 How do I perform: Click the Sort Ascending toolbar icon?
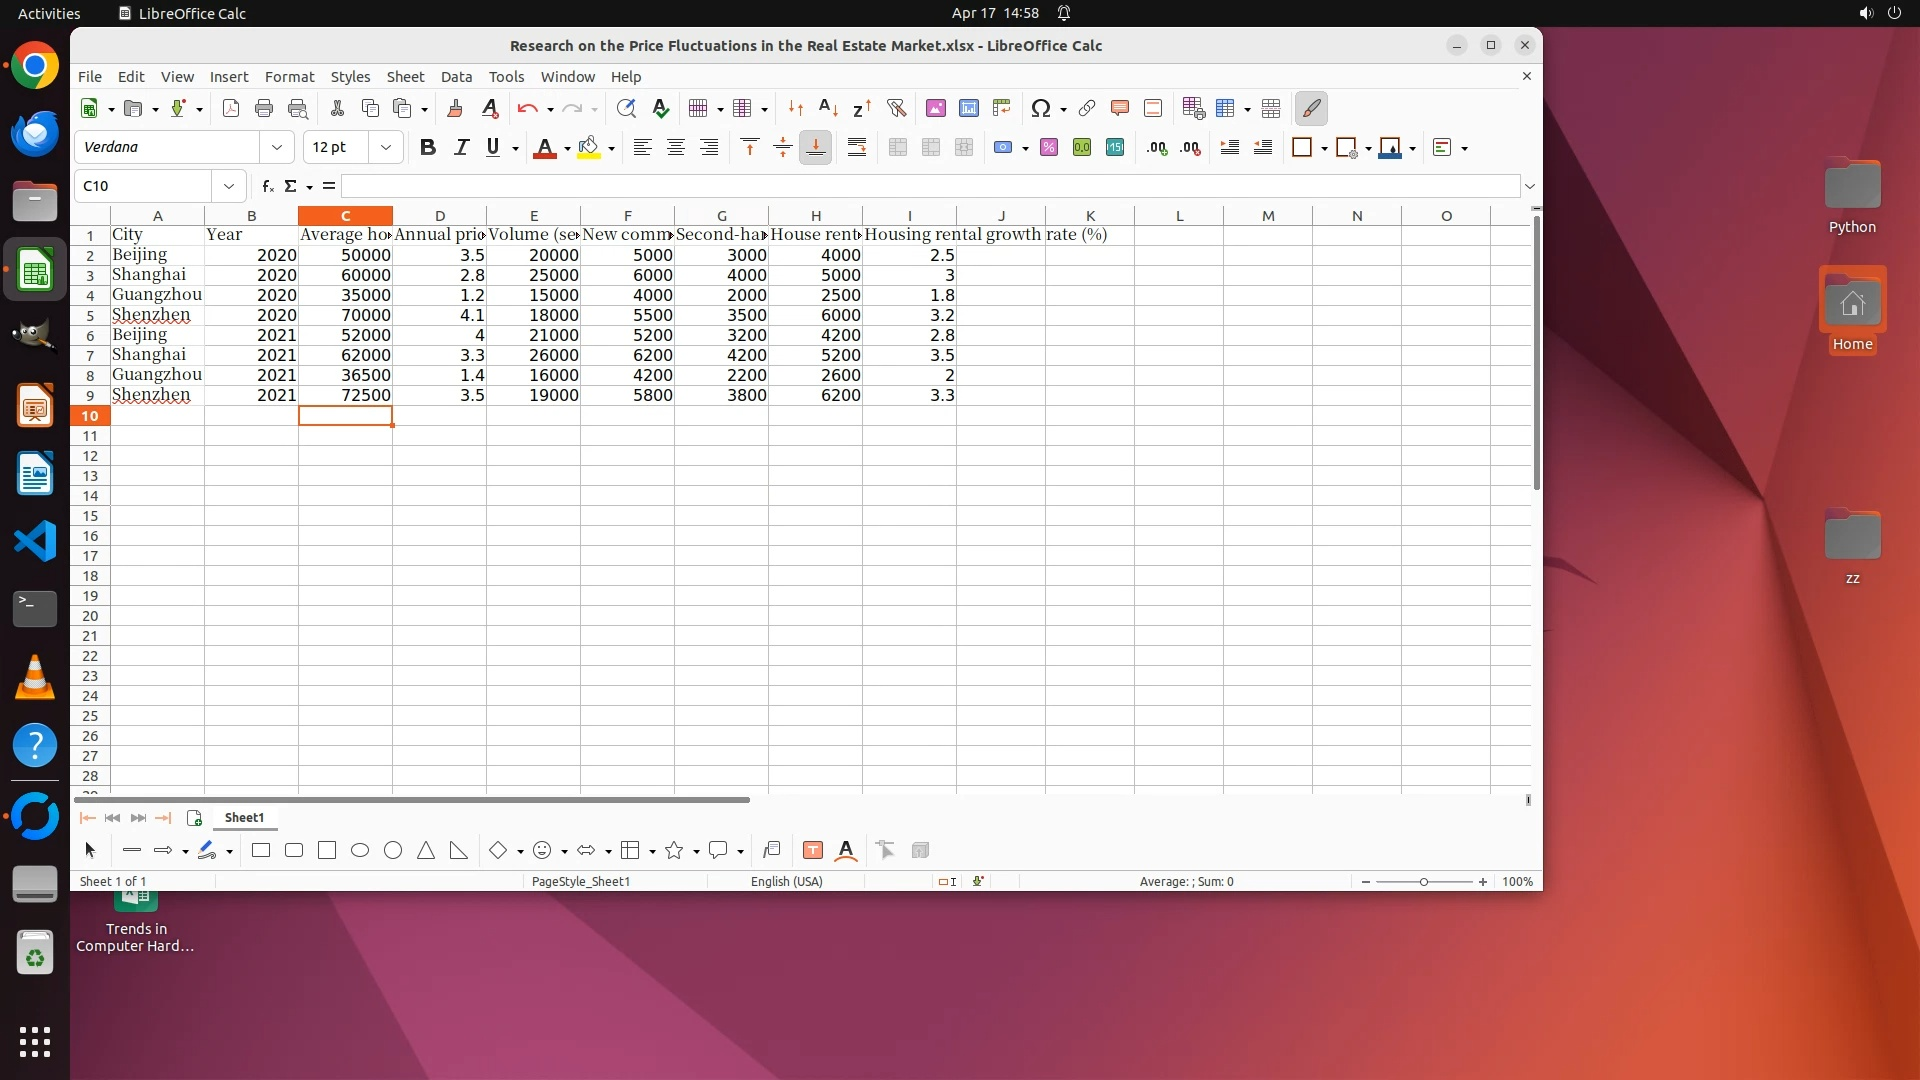click(x=828, y=108)
